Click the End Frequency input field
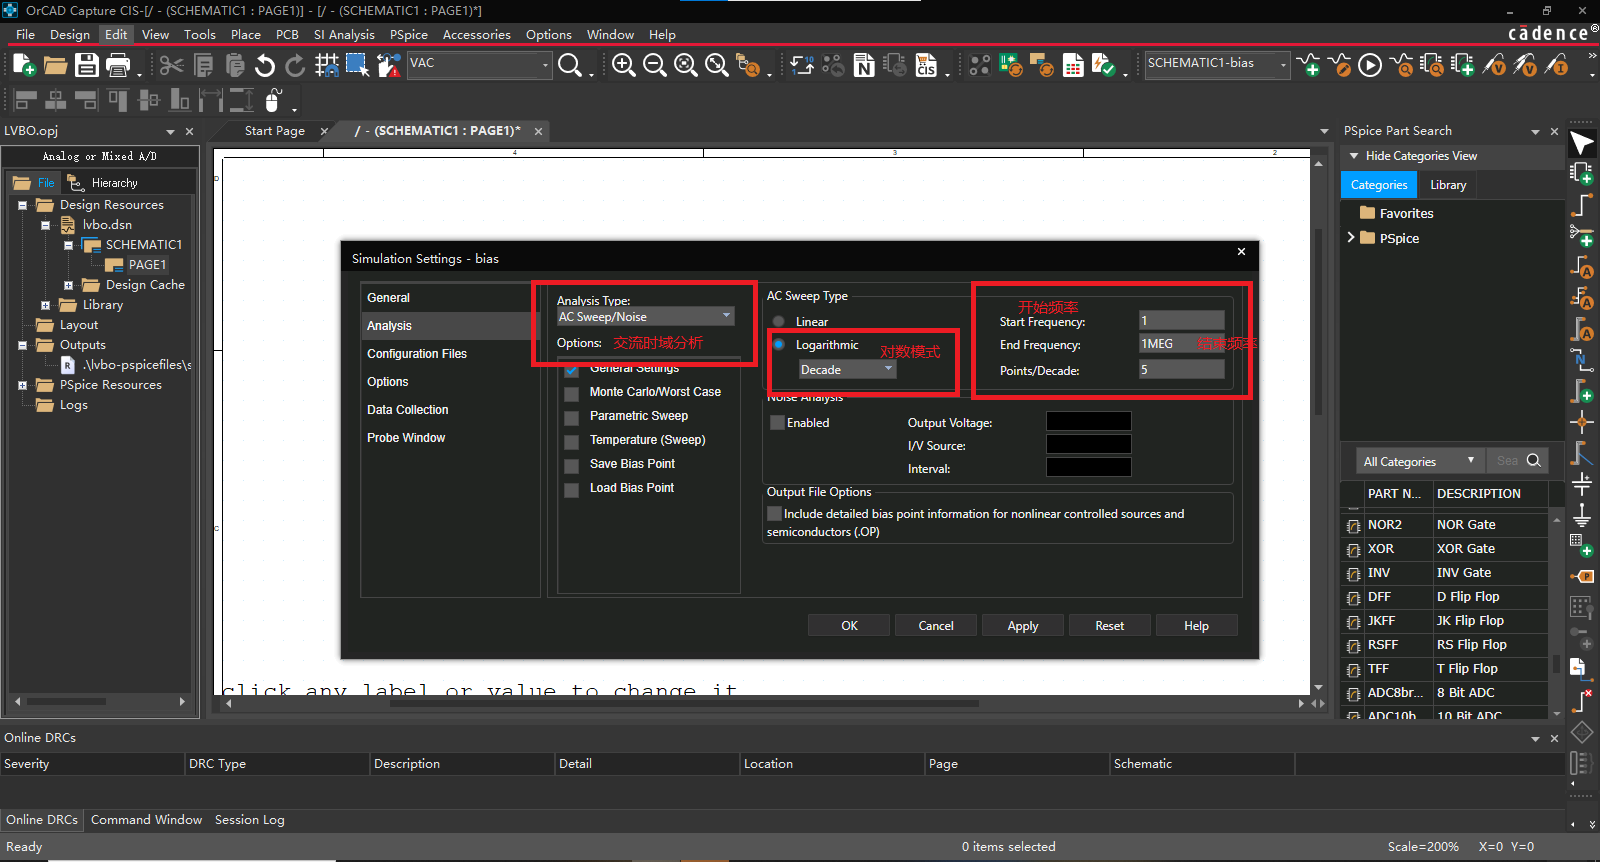The image size is (1600, 862). pos(1182,343)
